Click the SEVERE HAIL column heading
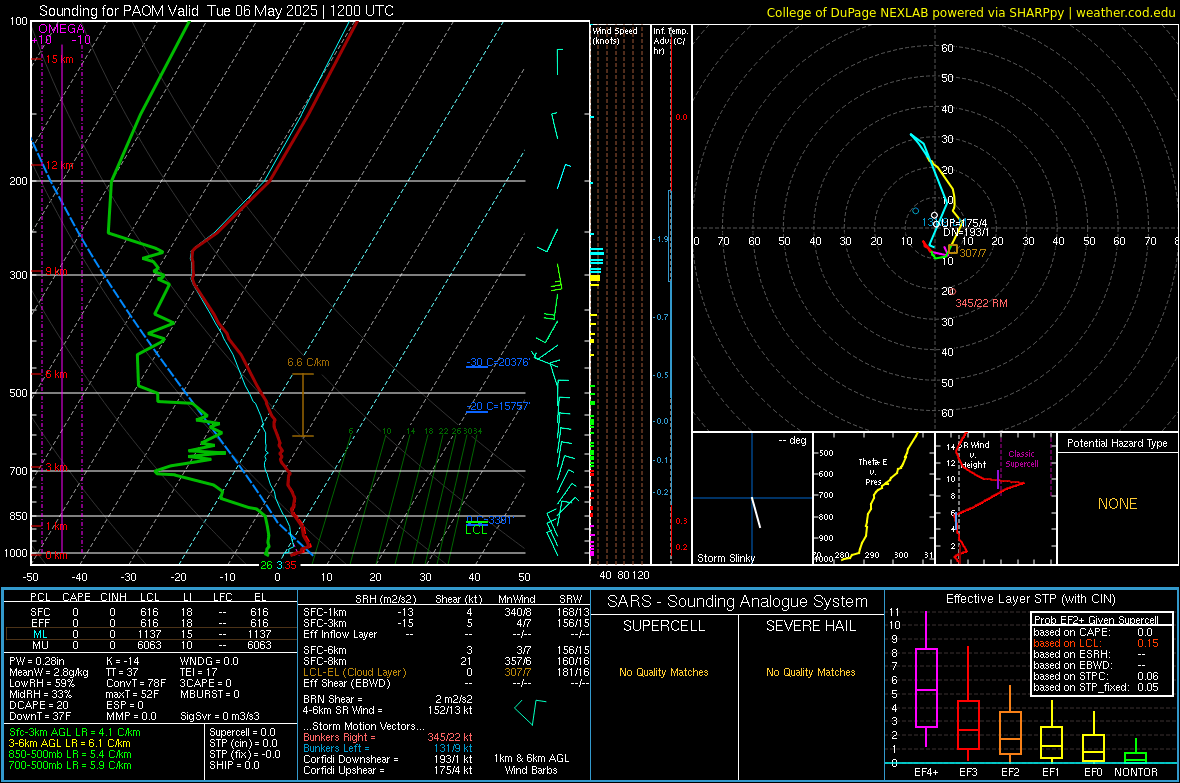The width and height of the screenshot is (1180, 783). [810, 626]
